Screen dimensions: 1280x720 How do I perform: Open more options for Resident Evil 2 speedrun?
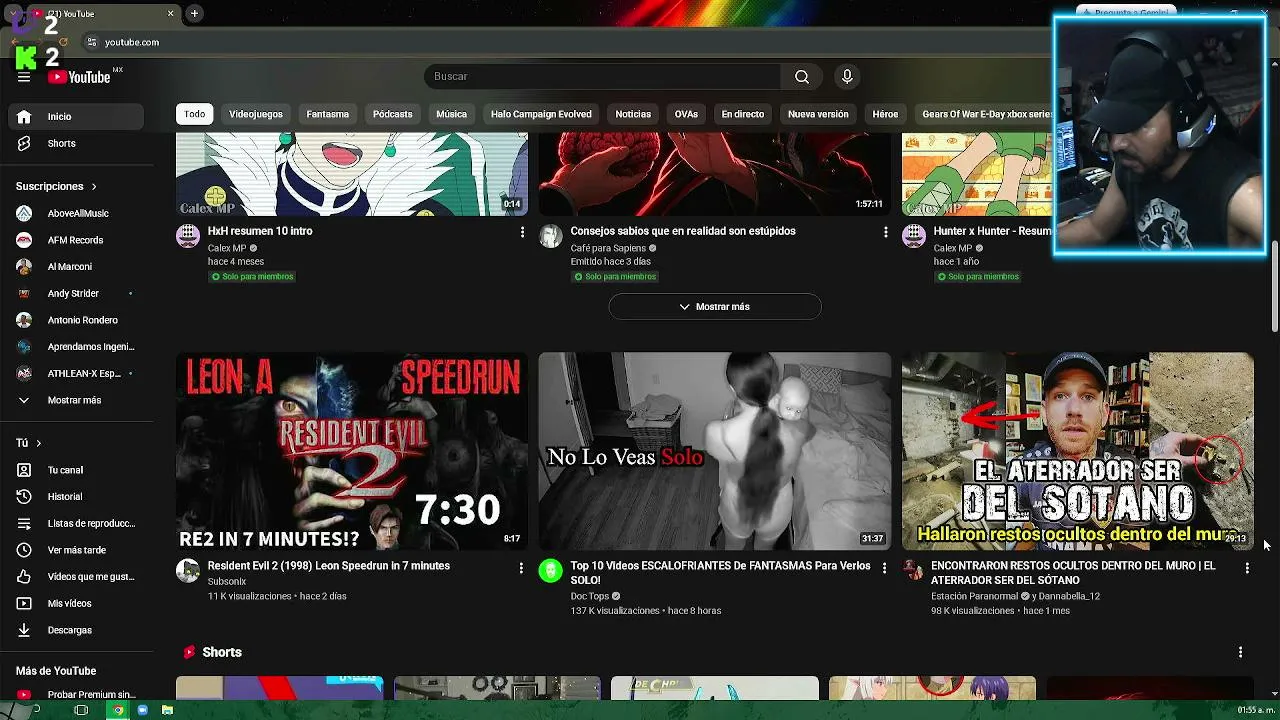tap(521, 567)
